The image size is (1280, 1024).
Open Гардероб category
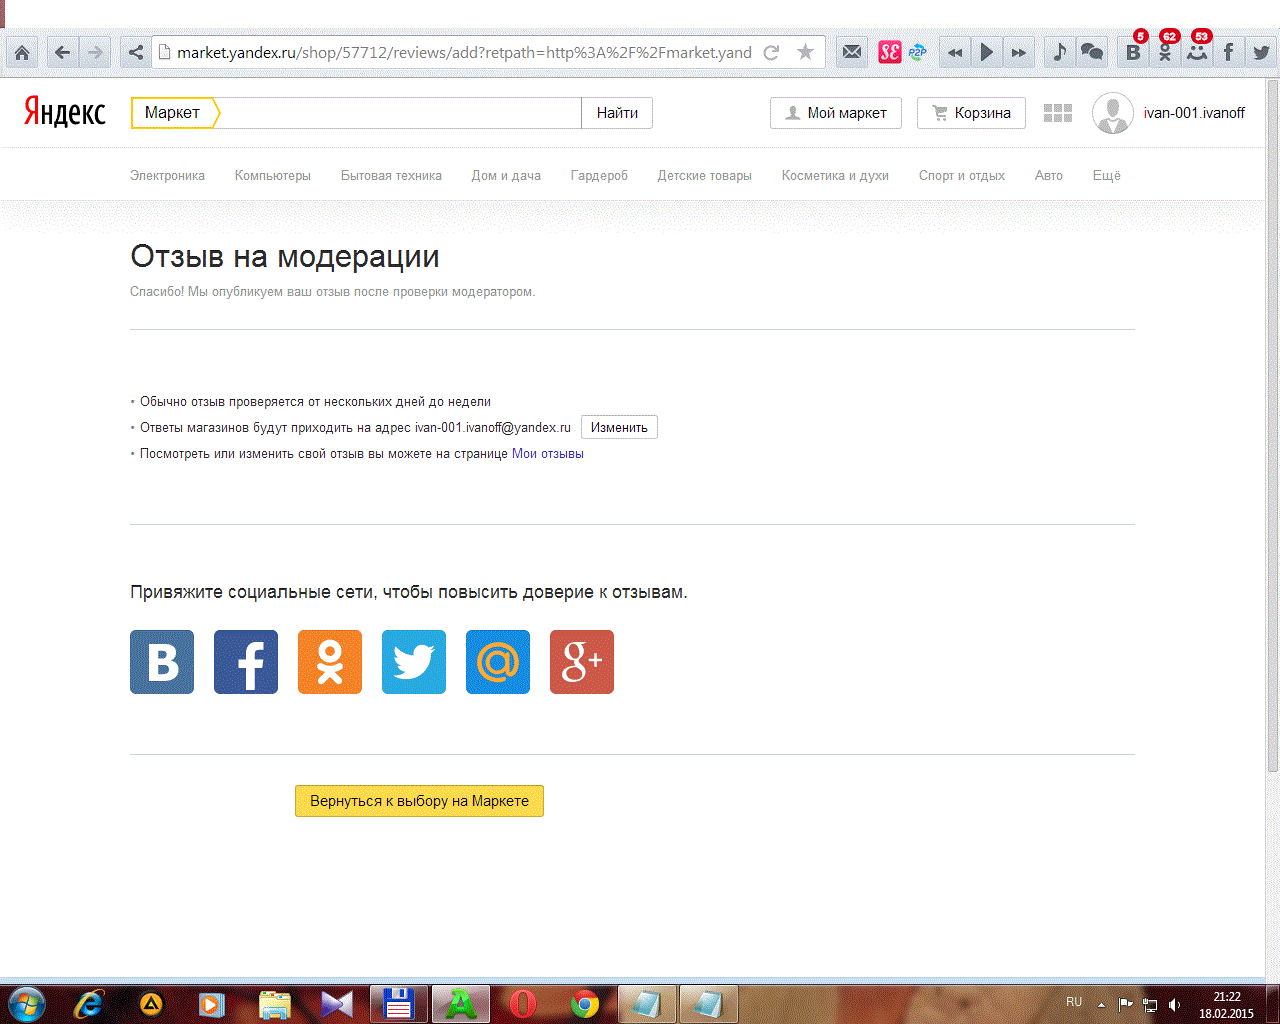[x=599, y=175]
